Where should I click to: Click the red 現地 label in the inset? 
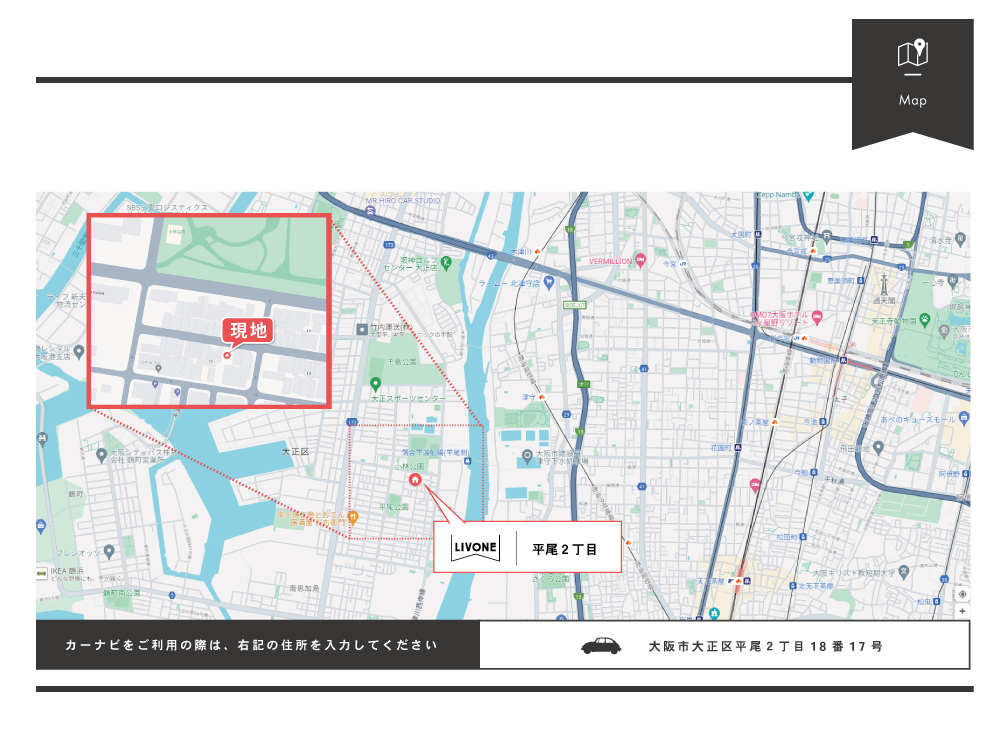[249, 331]
